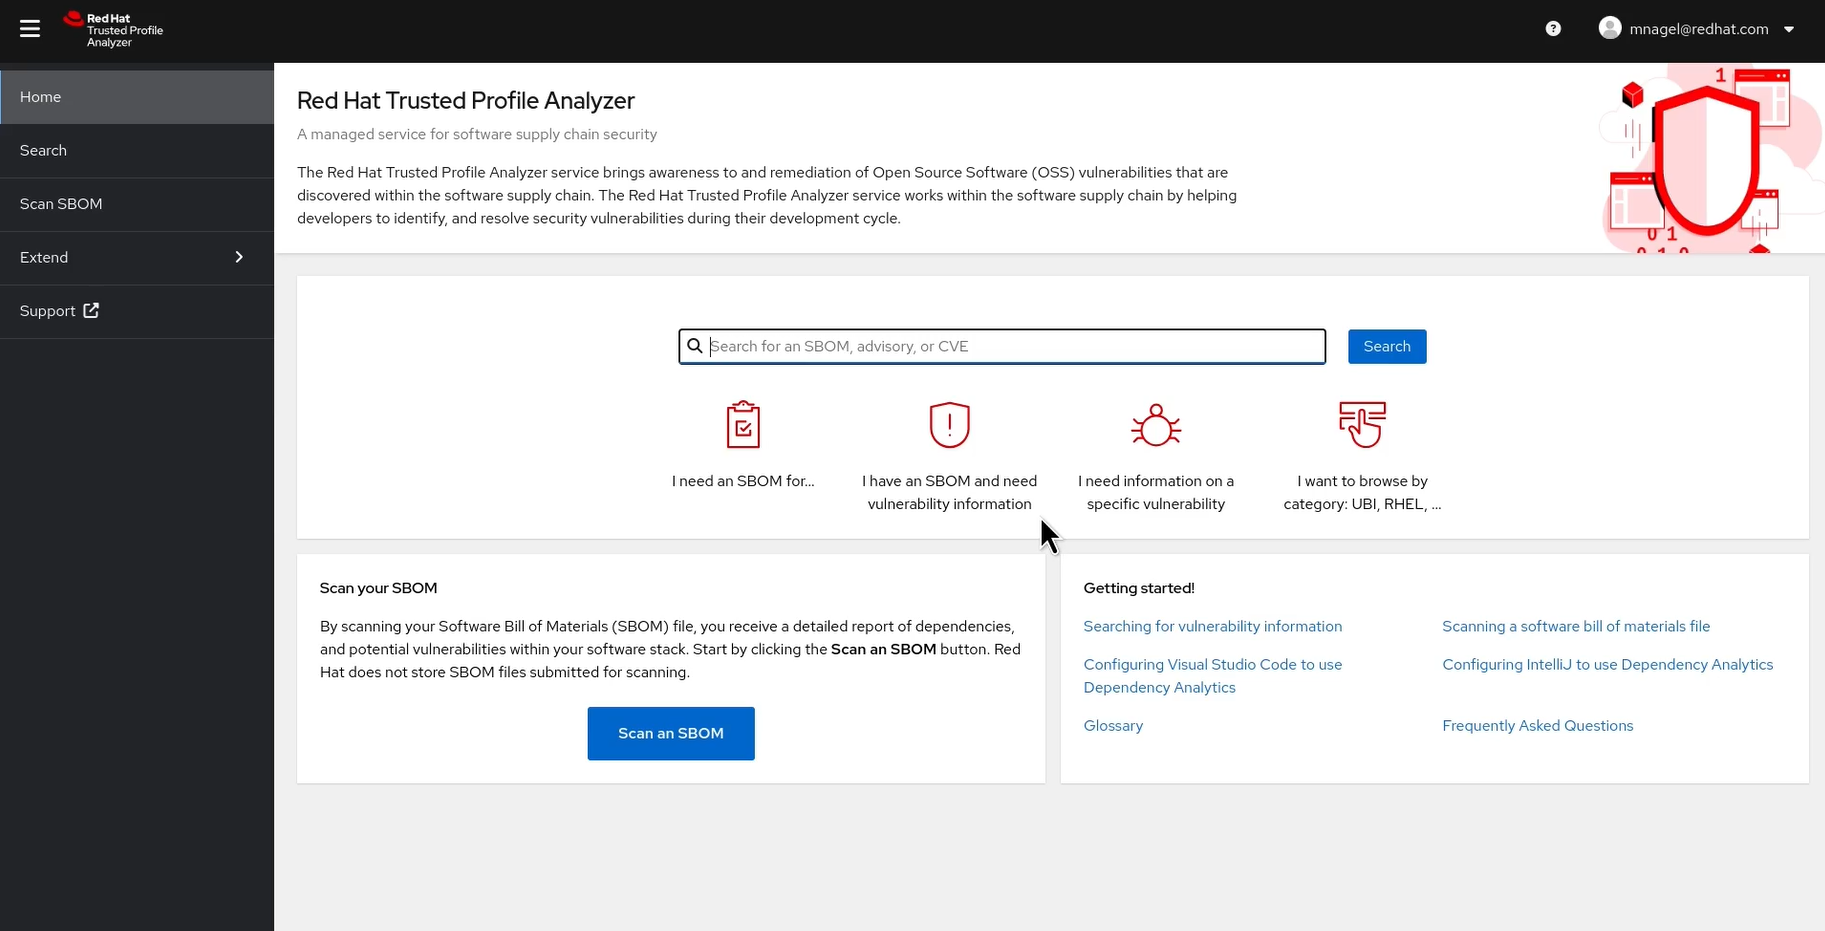Click the Scan an SBOM button

pos(671,734)
